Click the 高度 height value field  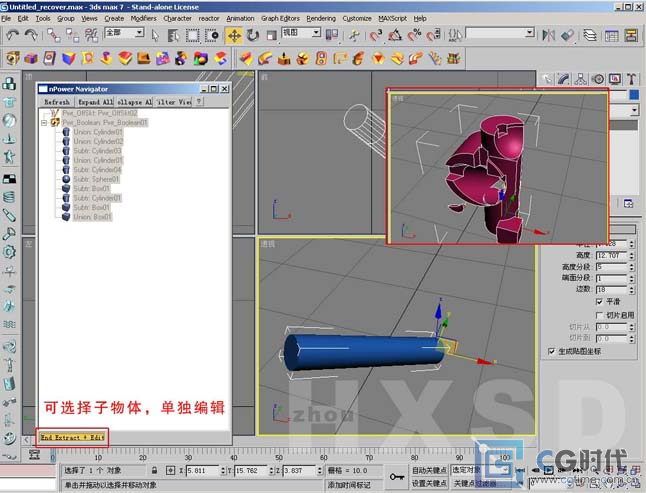[611, 255]
